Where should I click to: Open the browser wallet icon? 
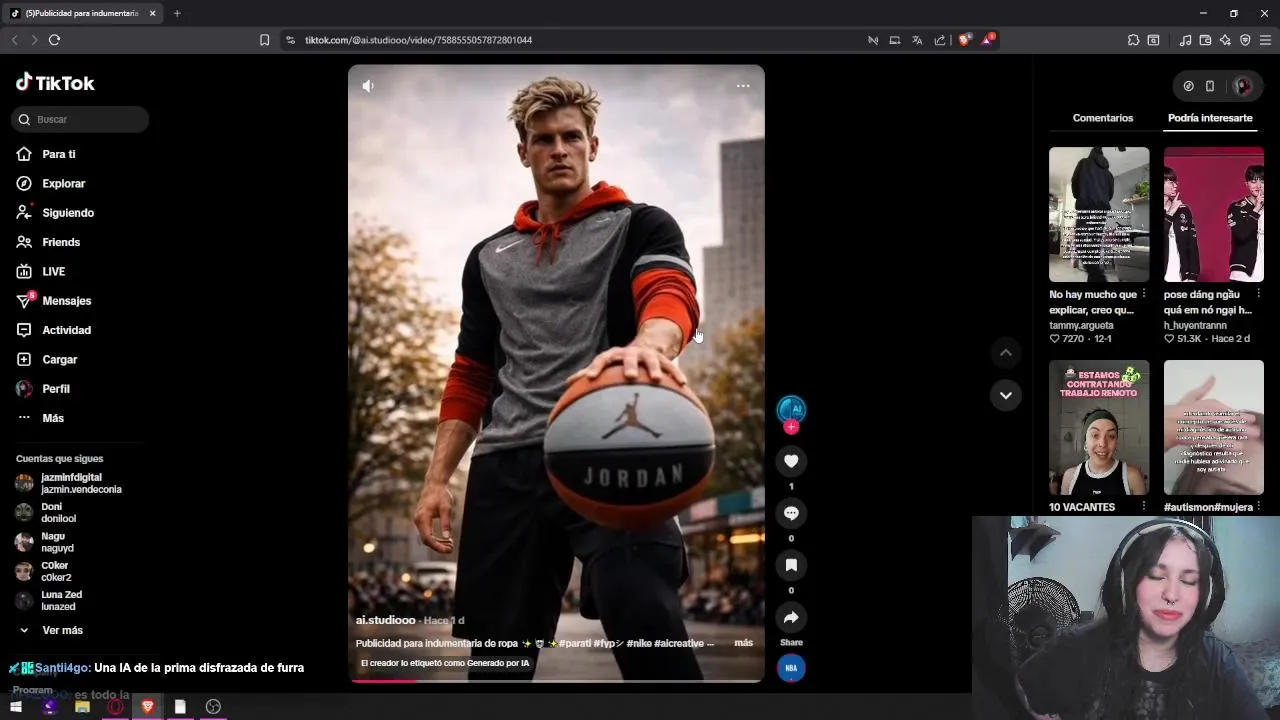1205,40
